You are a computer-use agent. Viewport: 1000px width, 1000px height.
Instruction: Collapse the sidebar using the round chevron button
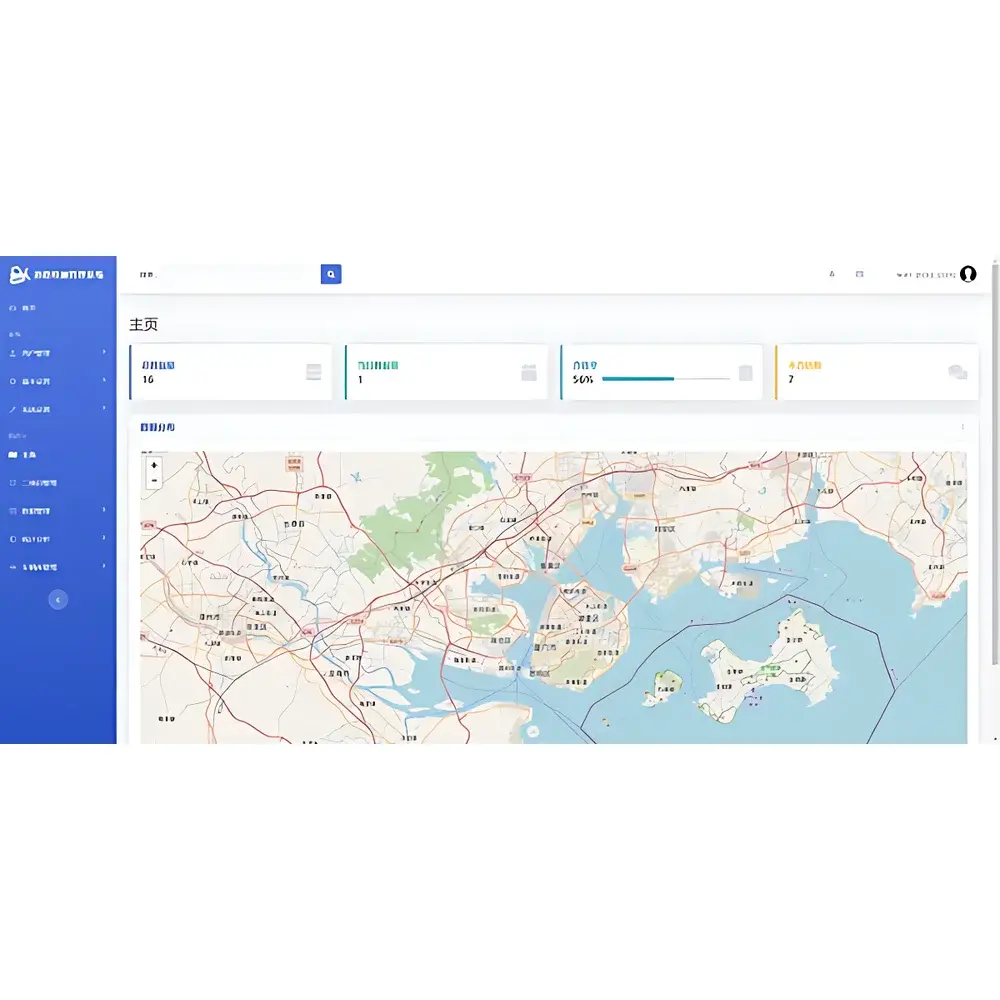(x=58, y=599)
